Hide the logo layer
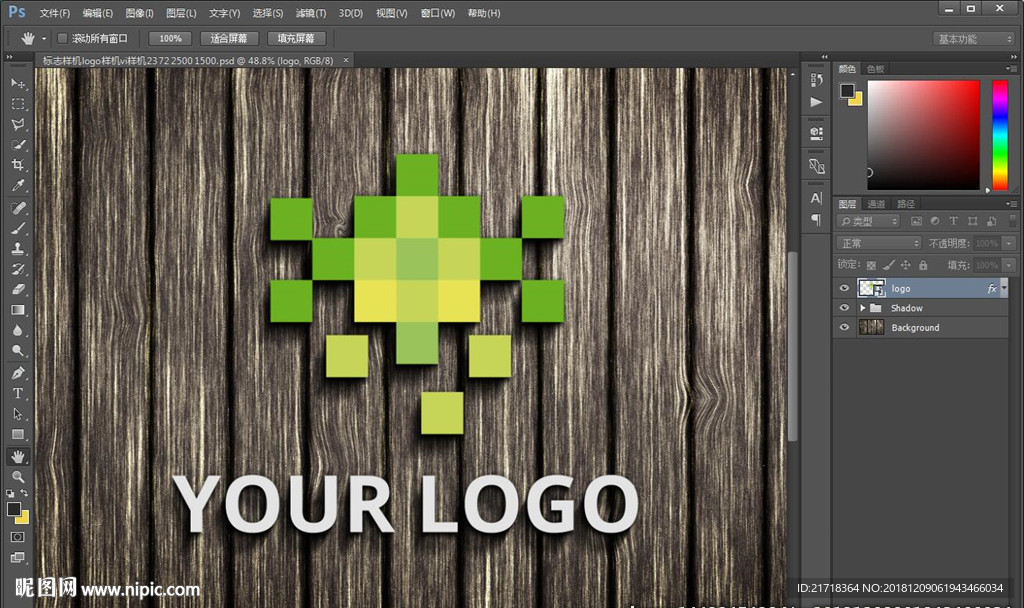 point(844,288)
